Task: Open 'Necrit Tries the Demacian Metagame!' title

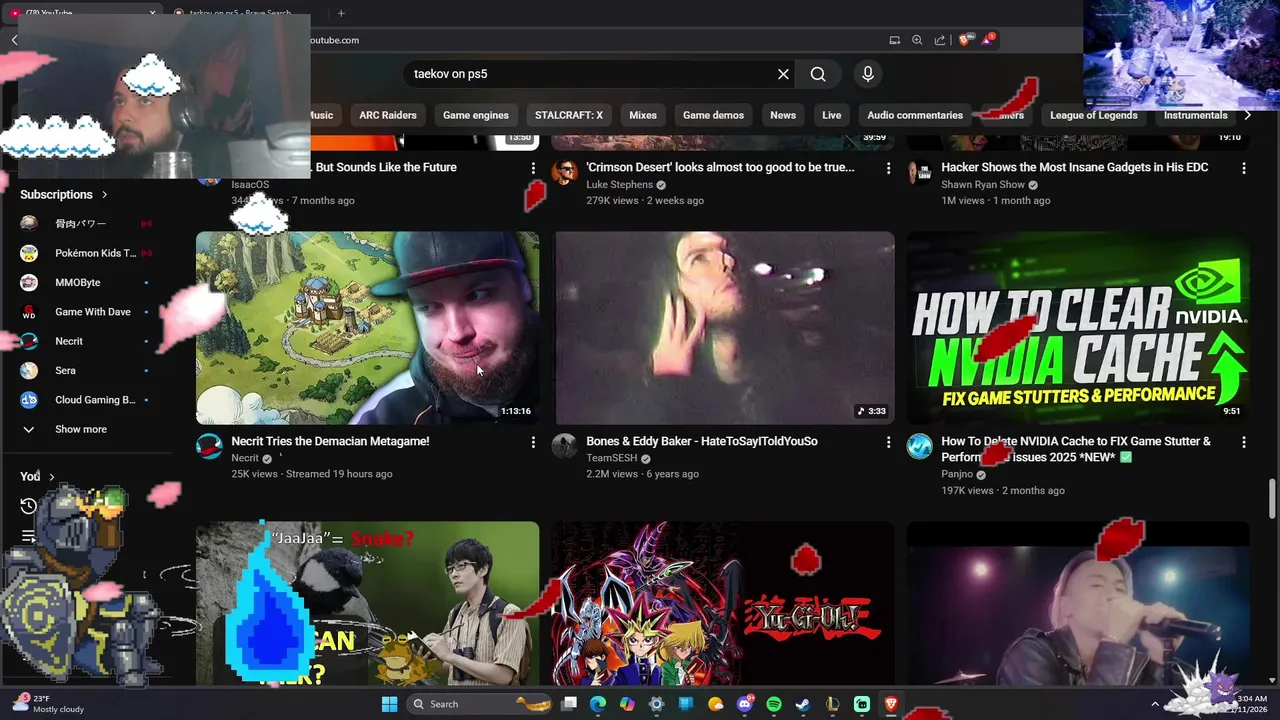Action: point(330,441)
